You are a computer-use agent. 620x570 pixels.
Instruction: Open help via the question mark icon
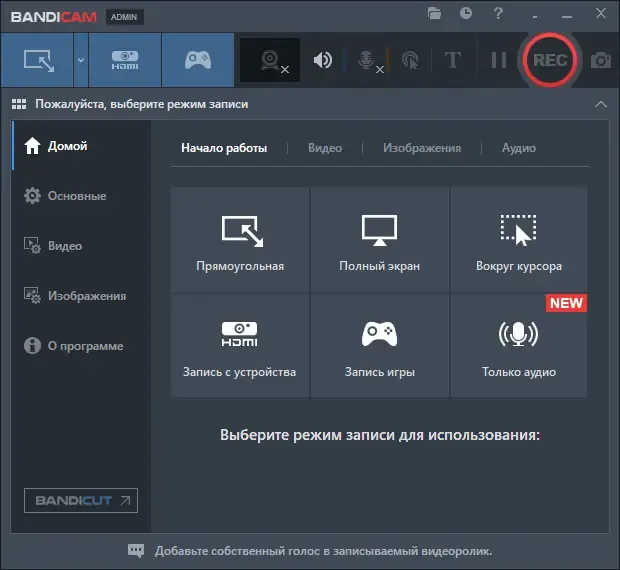498,13
